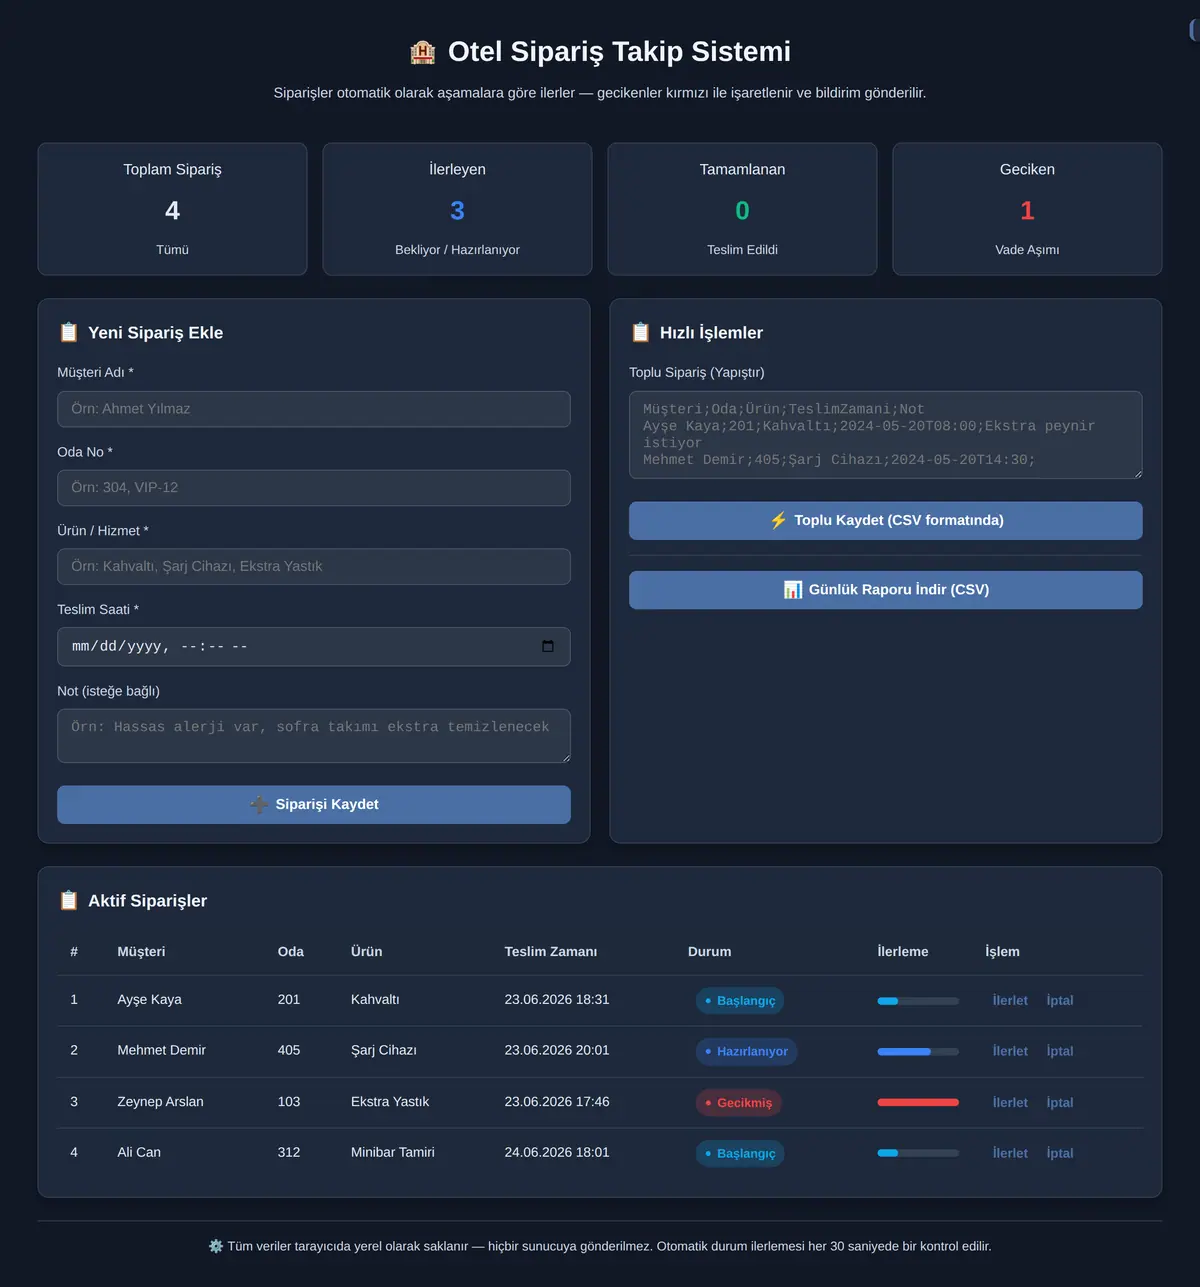This screenshot has height=1287, width=1200.
Task: Click Toplu Kaydet (CSV formatında) button
Action: pos(886,521)
